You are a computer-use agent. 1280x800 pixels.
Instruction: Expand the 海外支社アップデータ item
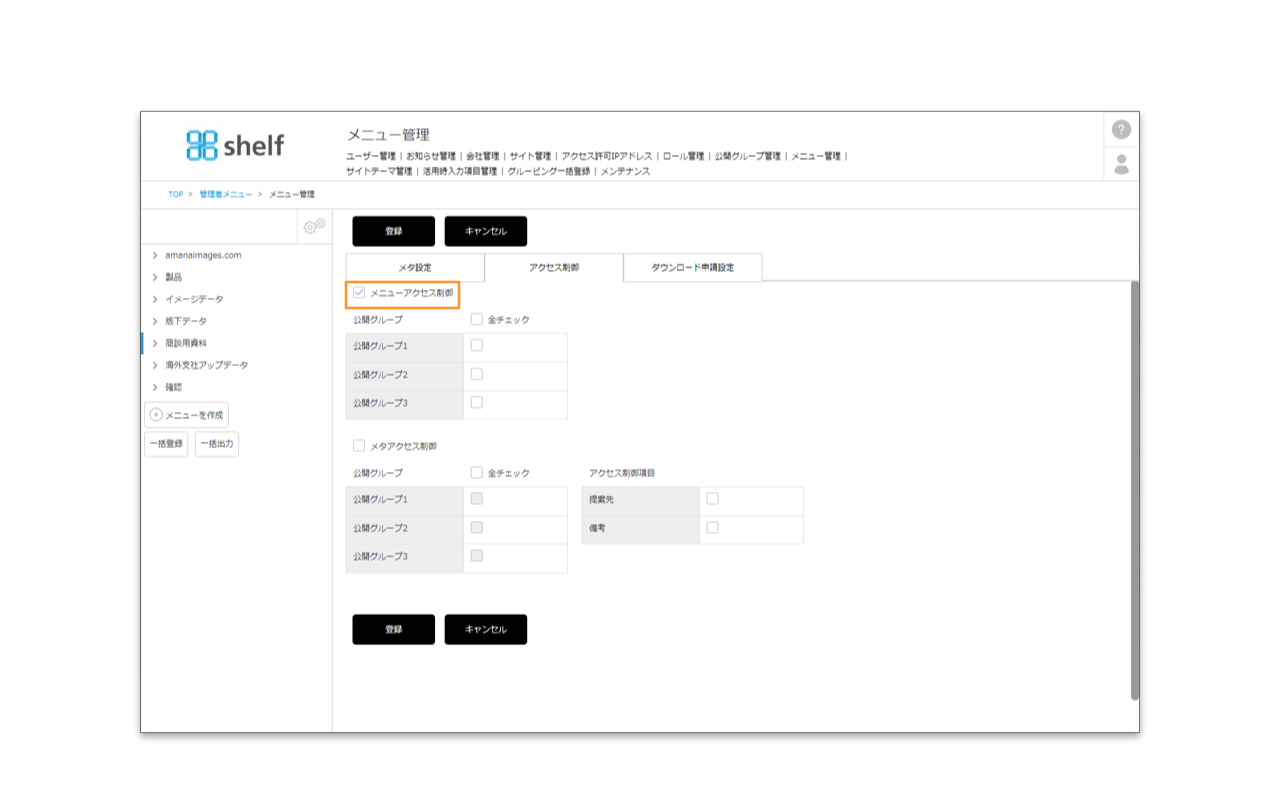pyautogui.click(x=155, y=366)
